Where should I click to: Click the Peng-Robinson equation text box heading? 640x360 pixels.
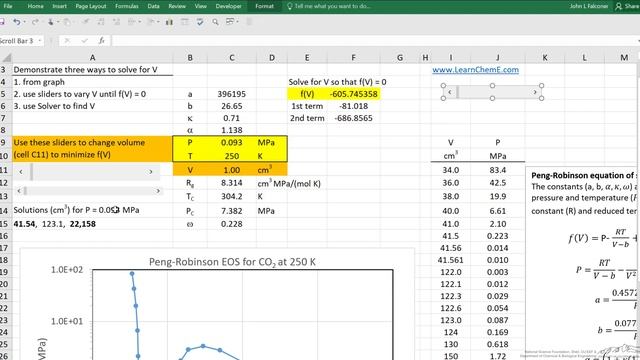(x=584, y=176)
